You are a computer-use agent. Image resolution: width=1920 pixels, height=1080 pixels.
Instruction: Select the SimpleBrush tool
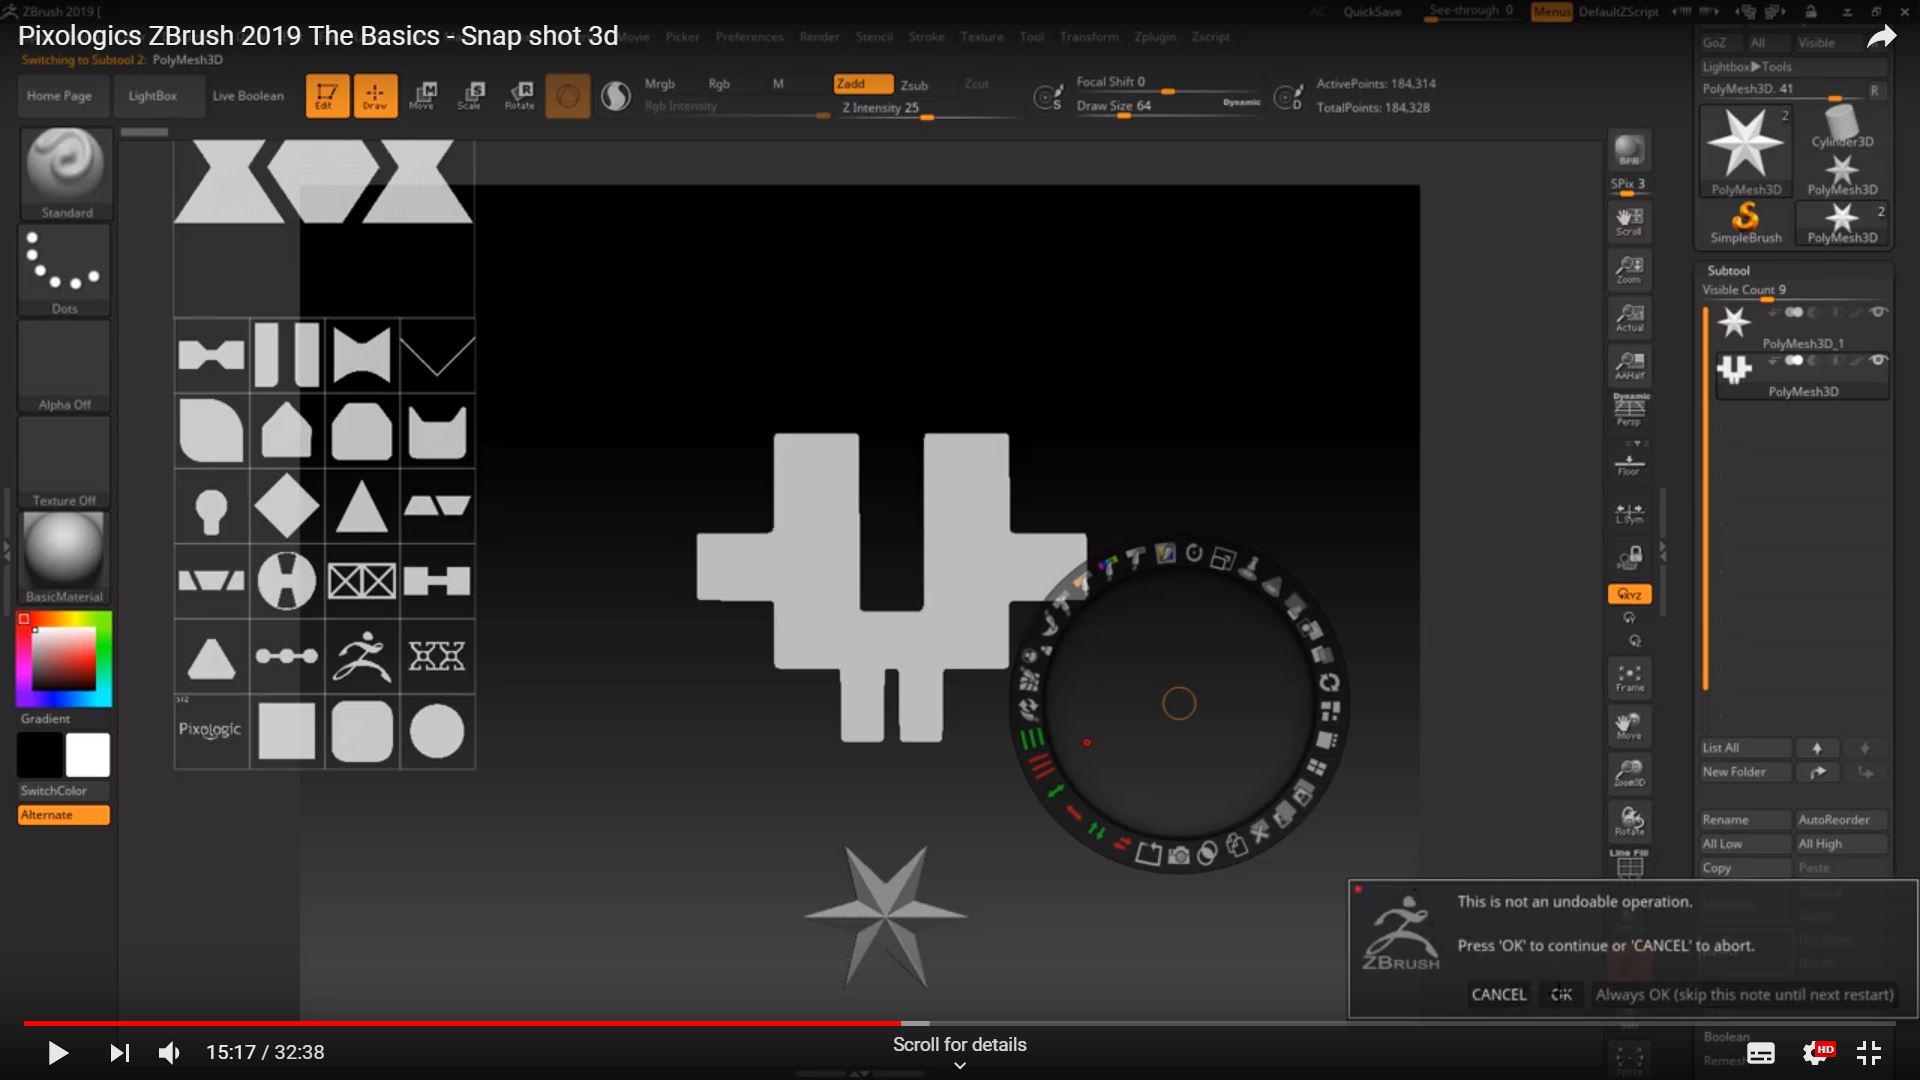coord(1745,223)
